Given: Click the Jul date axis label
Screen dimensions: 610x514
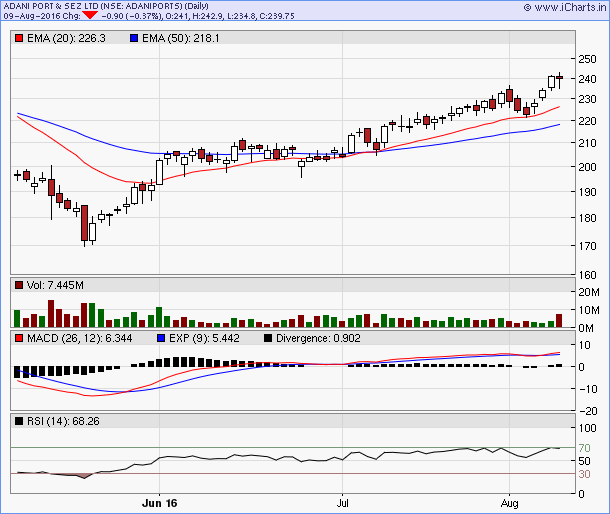Looking at the screenshot, I should [x=342, y=503].
